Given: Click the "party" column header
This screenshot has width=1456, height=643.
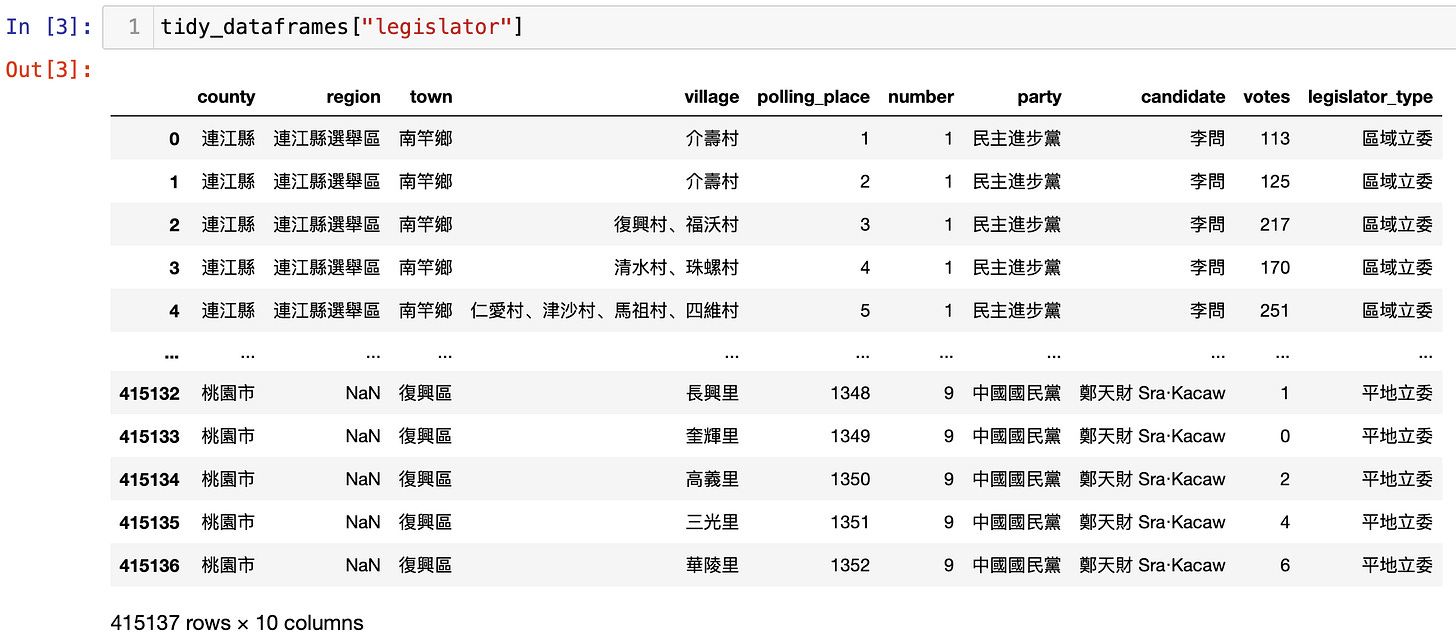Looking at the screenshot, I should click(1039, 97).
